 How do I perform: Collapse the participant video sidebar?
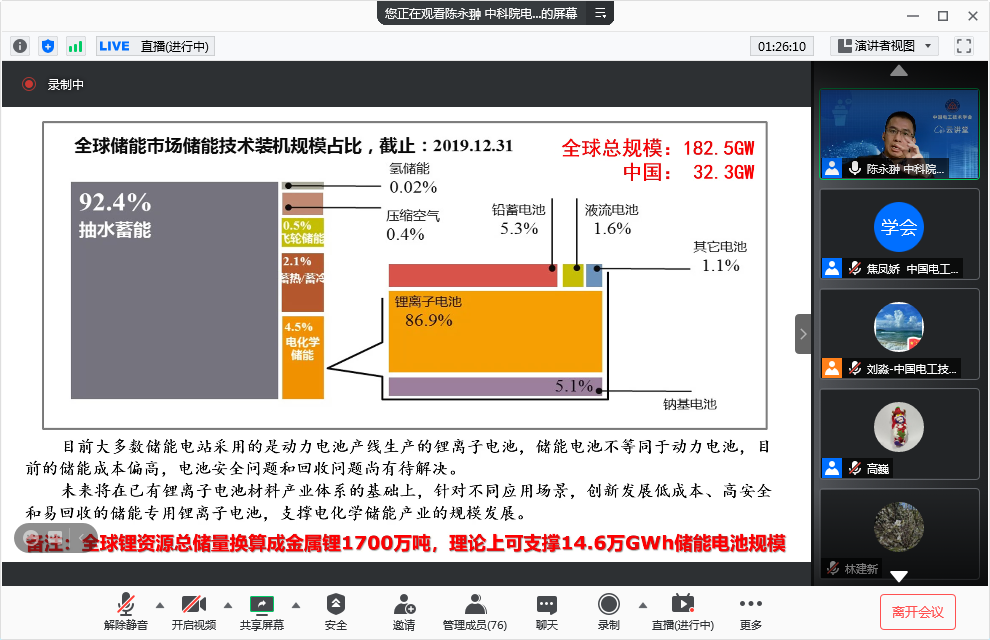(803, 334)
